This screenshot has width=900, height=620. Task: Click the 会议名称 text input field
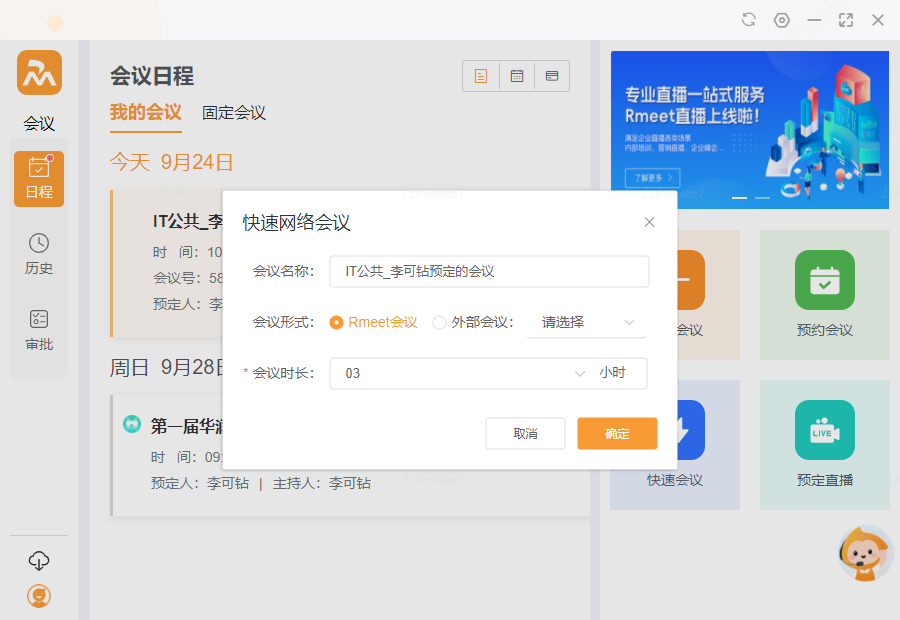click(489, 271)
